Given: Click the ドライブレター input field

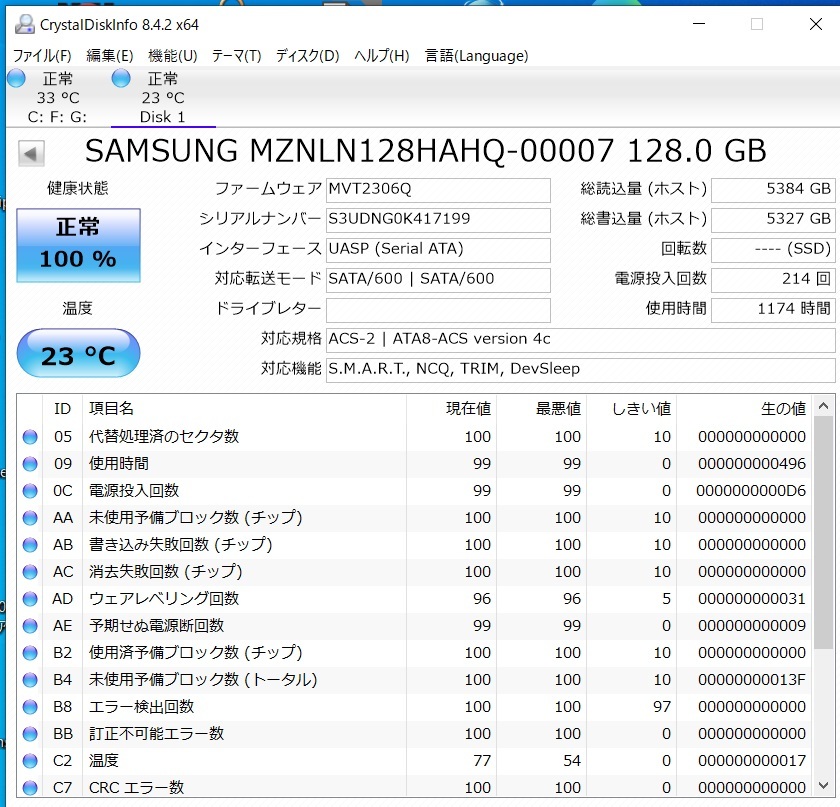Looking at the screenshot, I should pyautogui.click(x=438, y=310).
